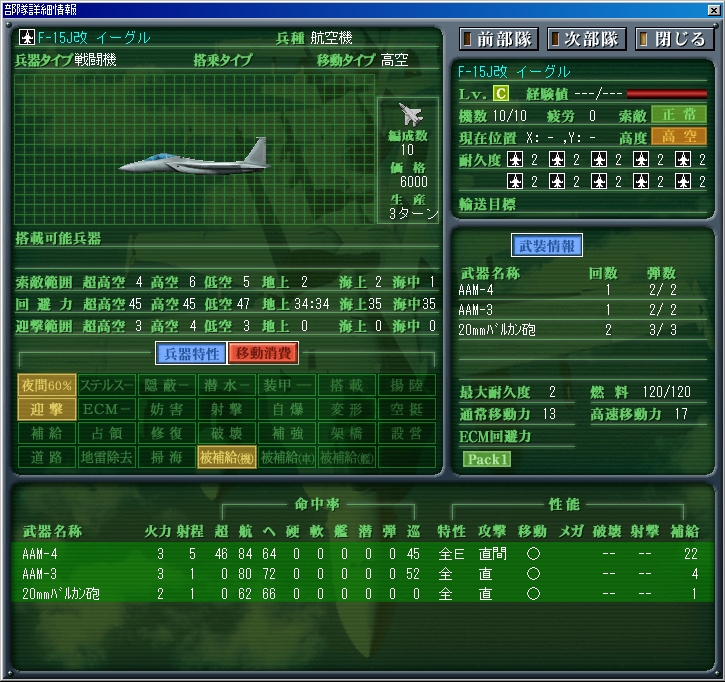
Task: Select the ECM trait cell
Action: (x=107, y=409)
